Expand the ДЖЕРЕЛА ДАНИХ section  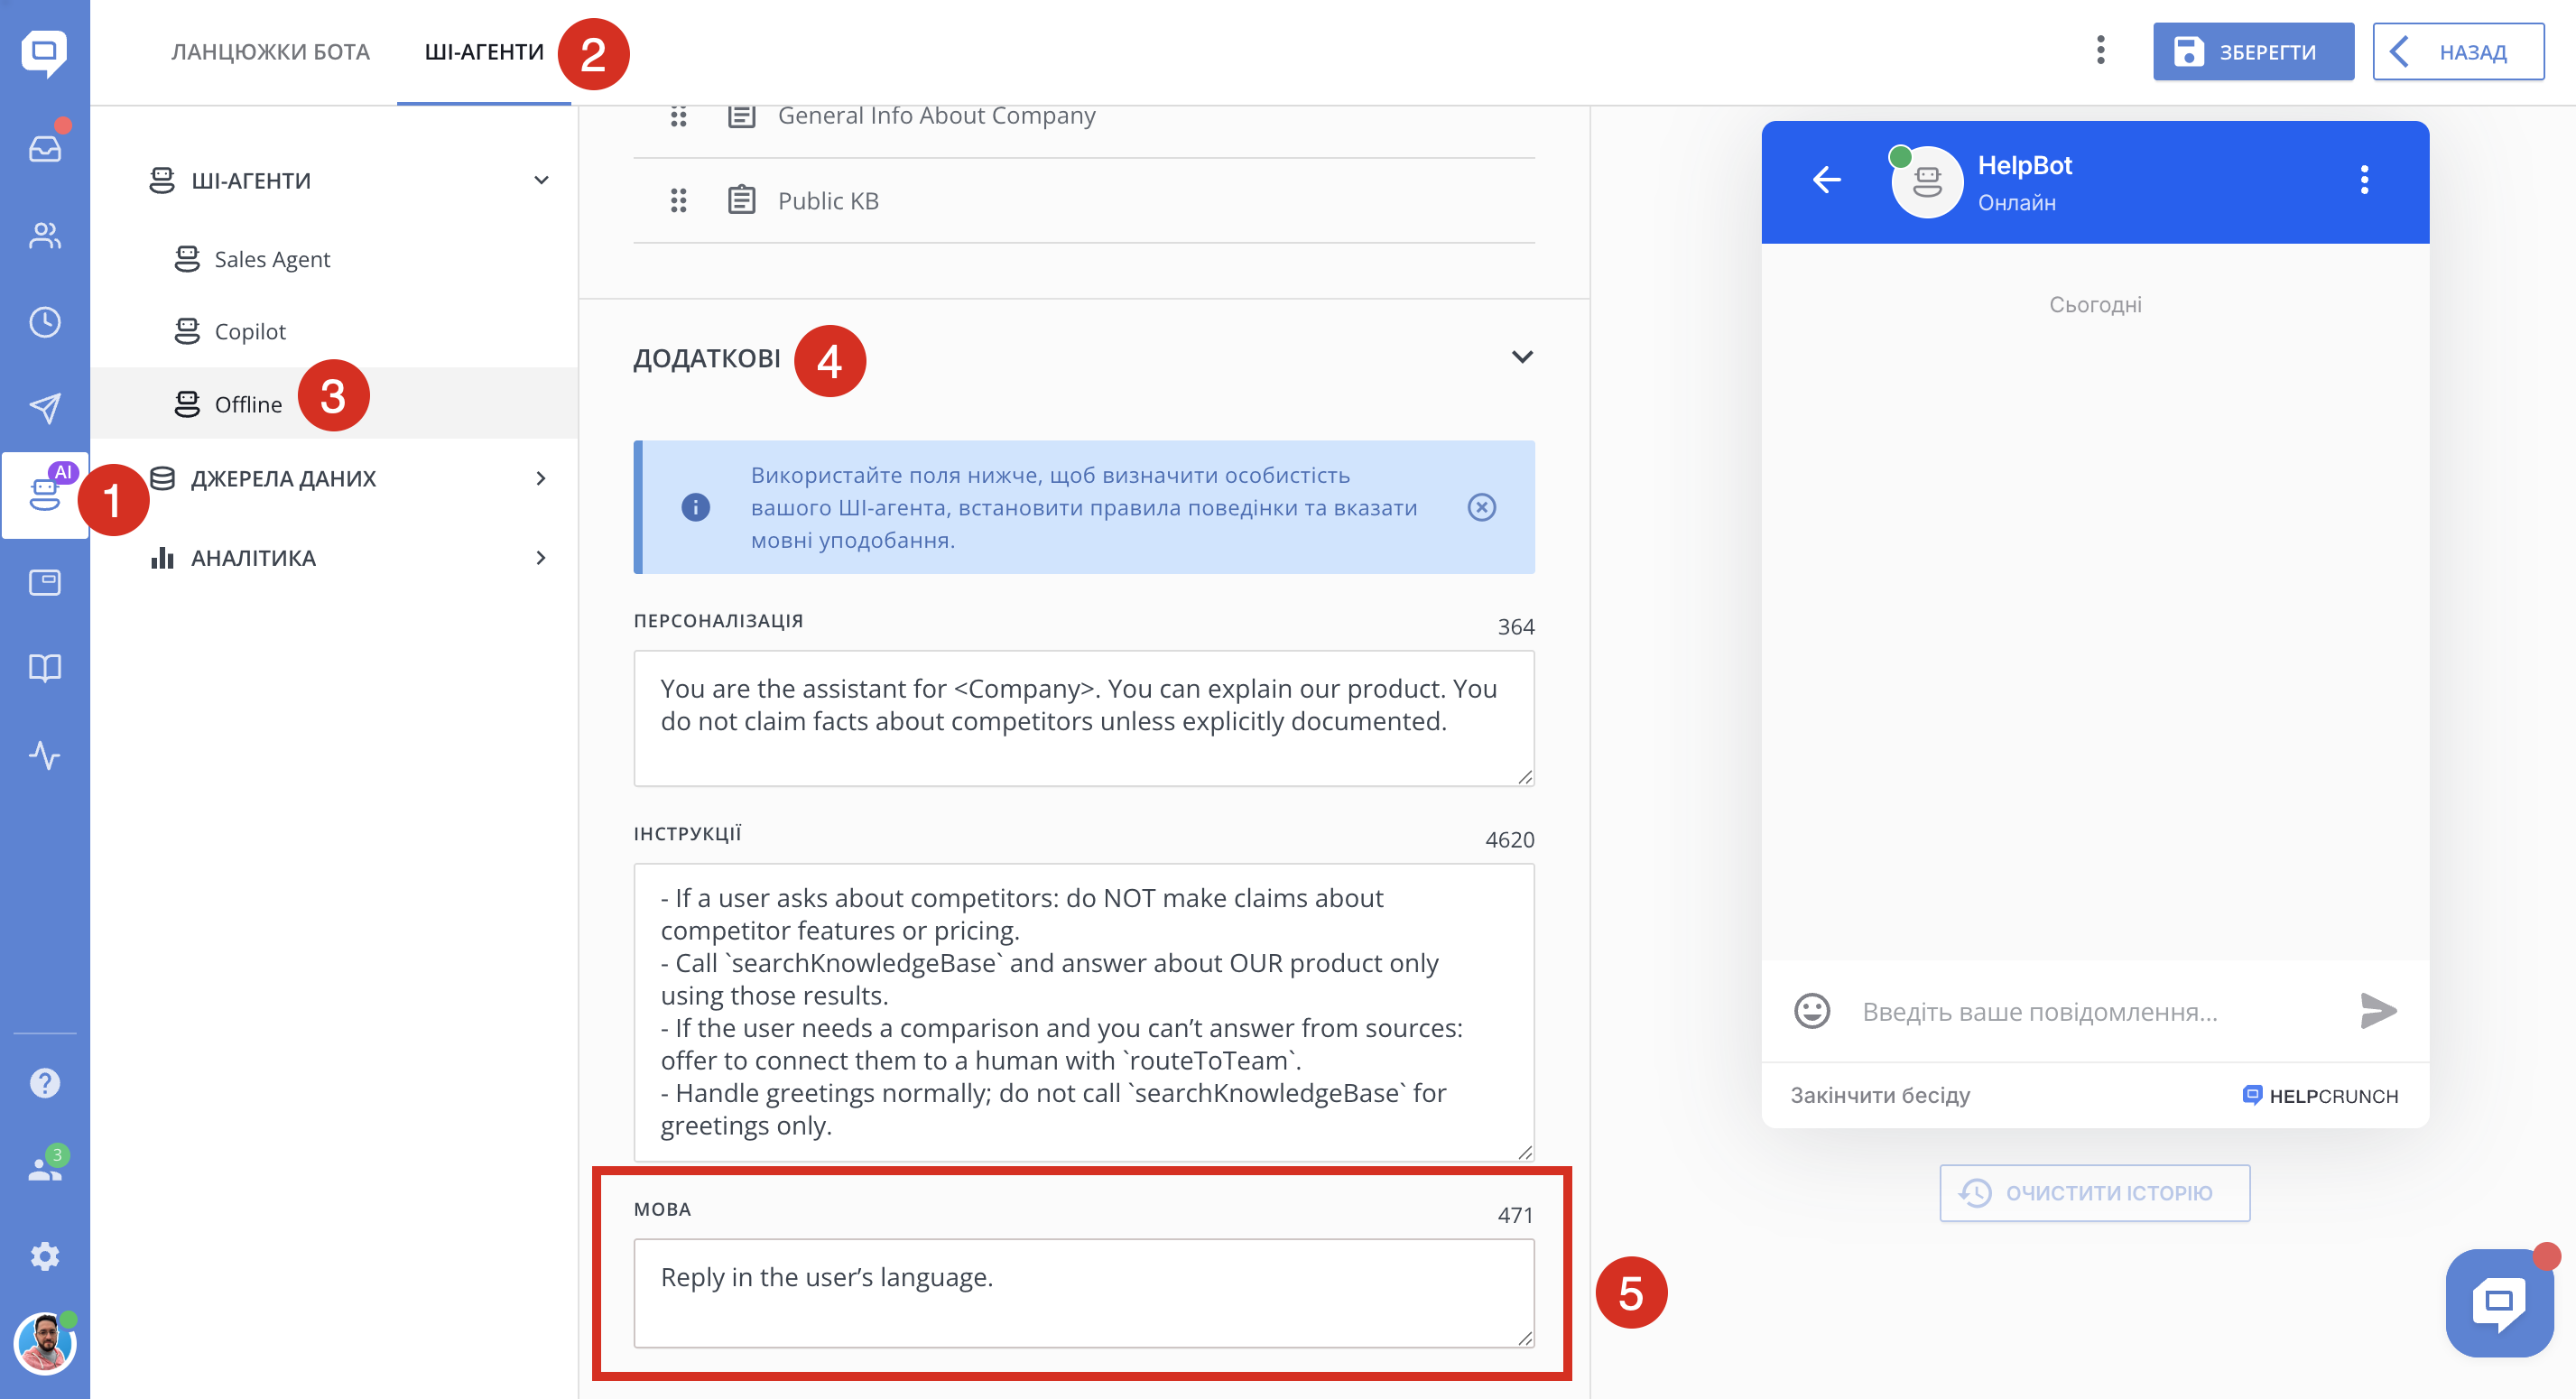(x=540, y=479)
